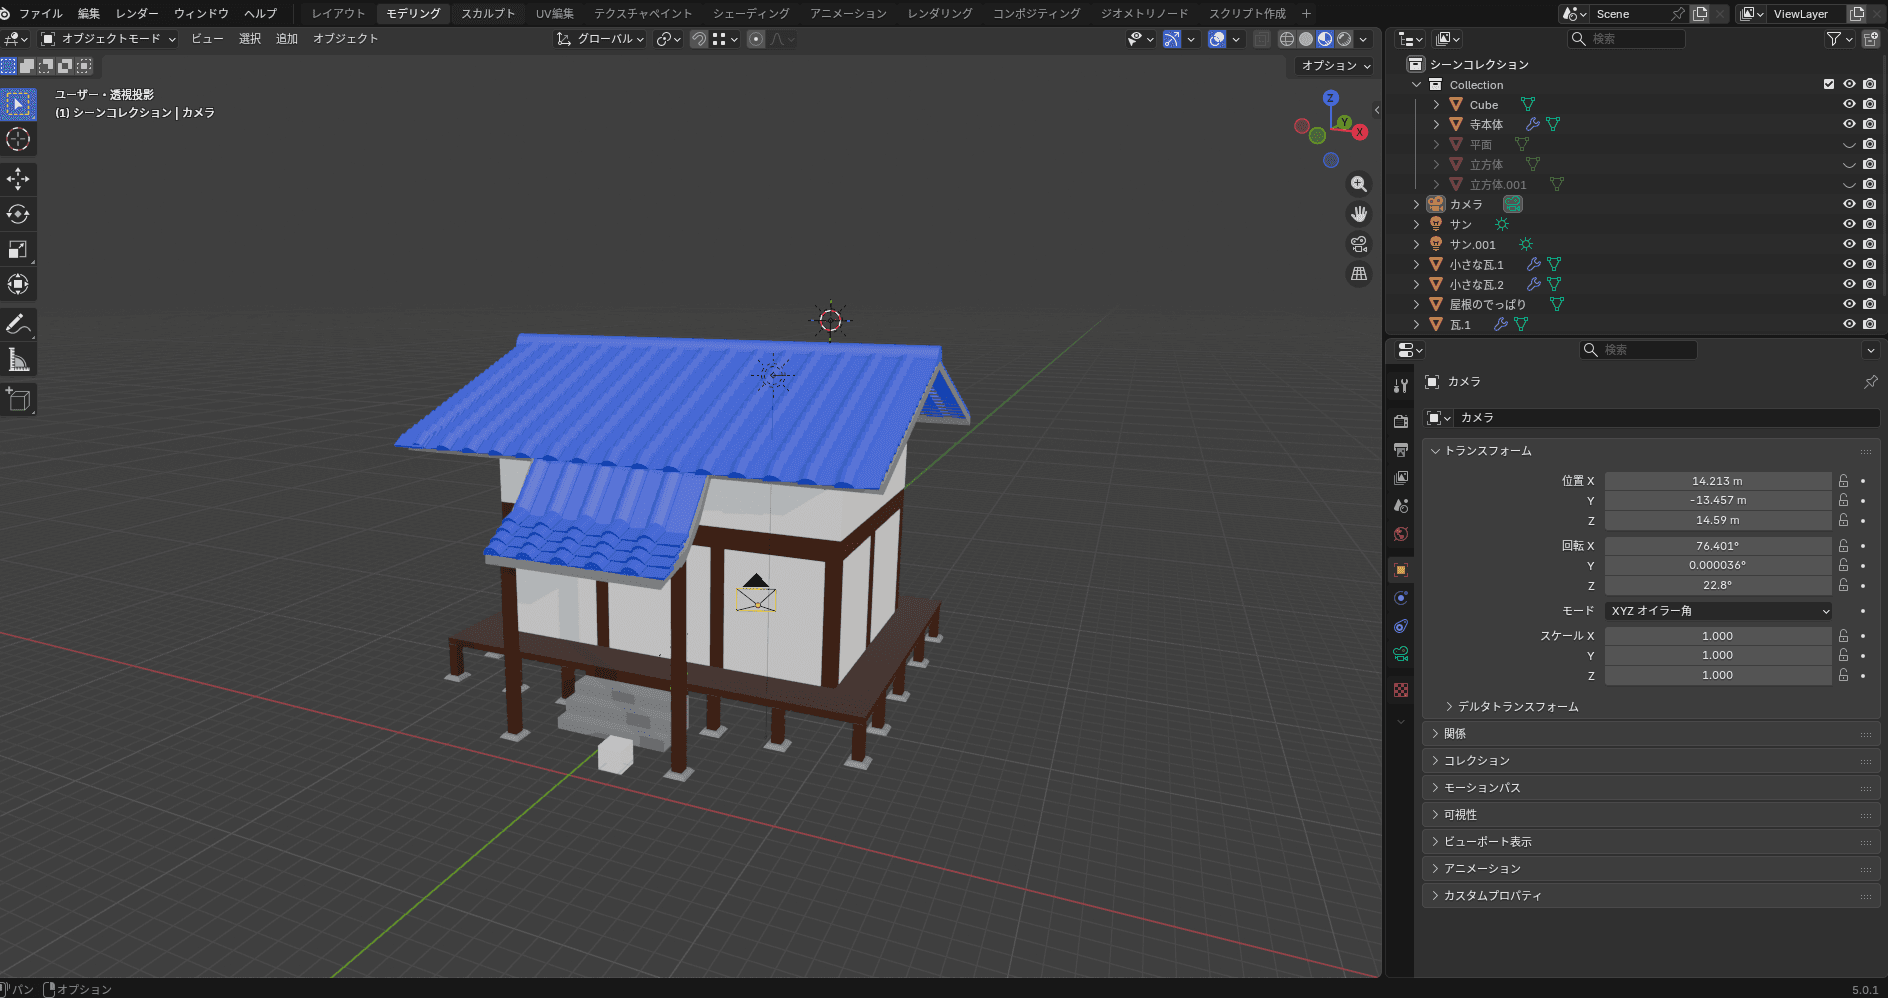This screenshot has width=1888, height=998.
Task: Select the Scale tool in the left toolbar
Action: [x=18, y=249]
